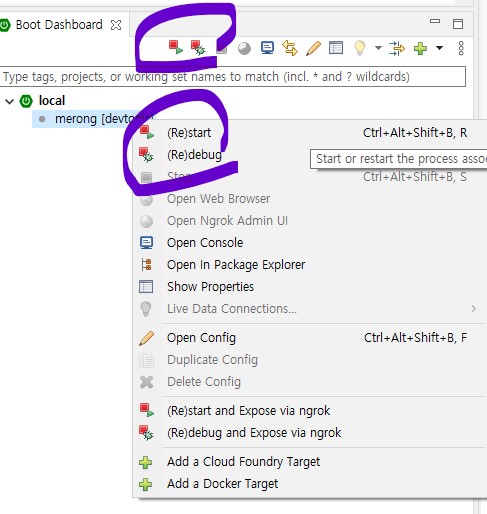Choose (Re)start from the context menu

click(x=310, y=133)
